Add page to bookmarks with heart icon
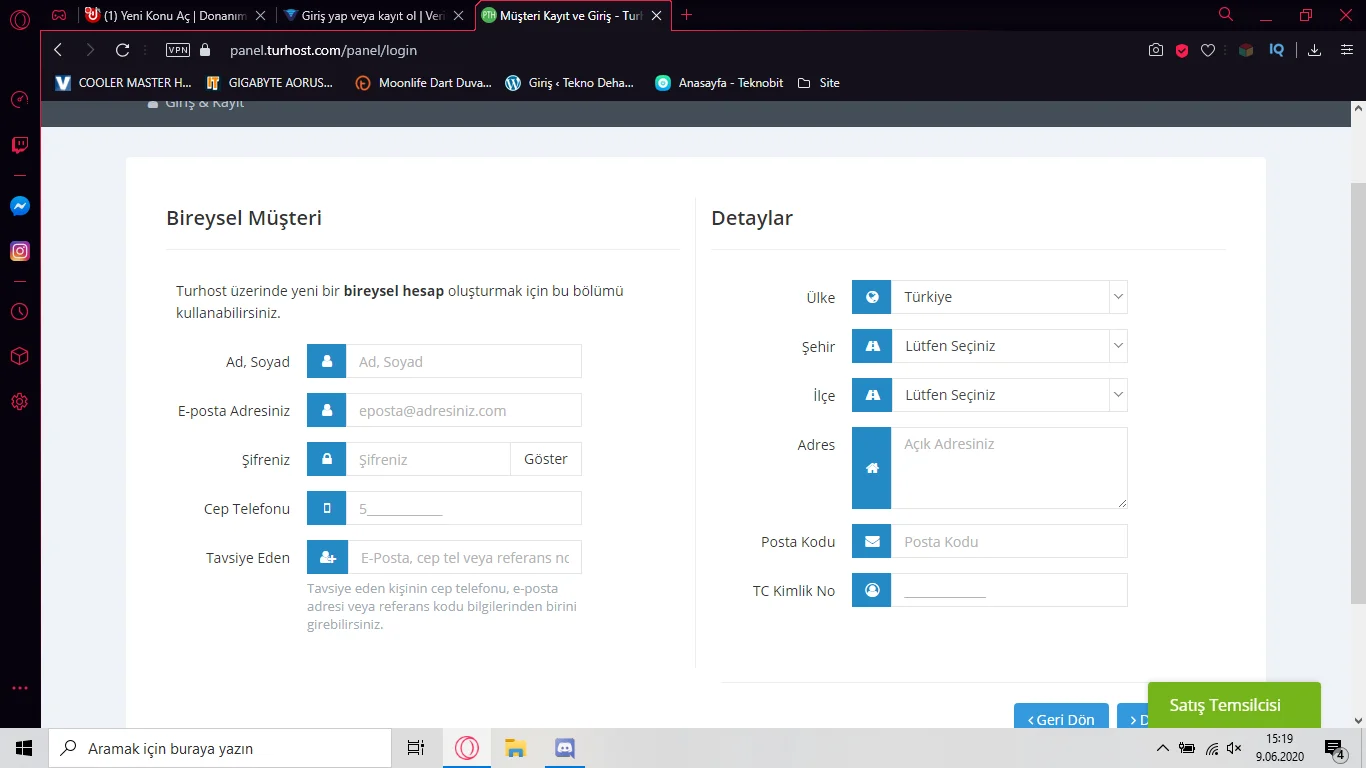The height and width of the screenshot is (768, 1366). [x=1208, y=50]
